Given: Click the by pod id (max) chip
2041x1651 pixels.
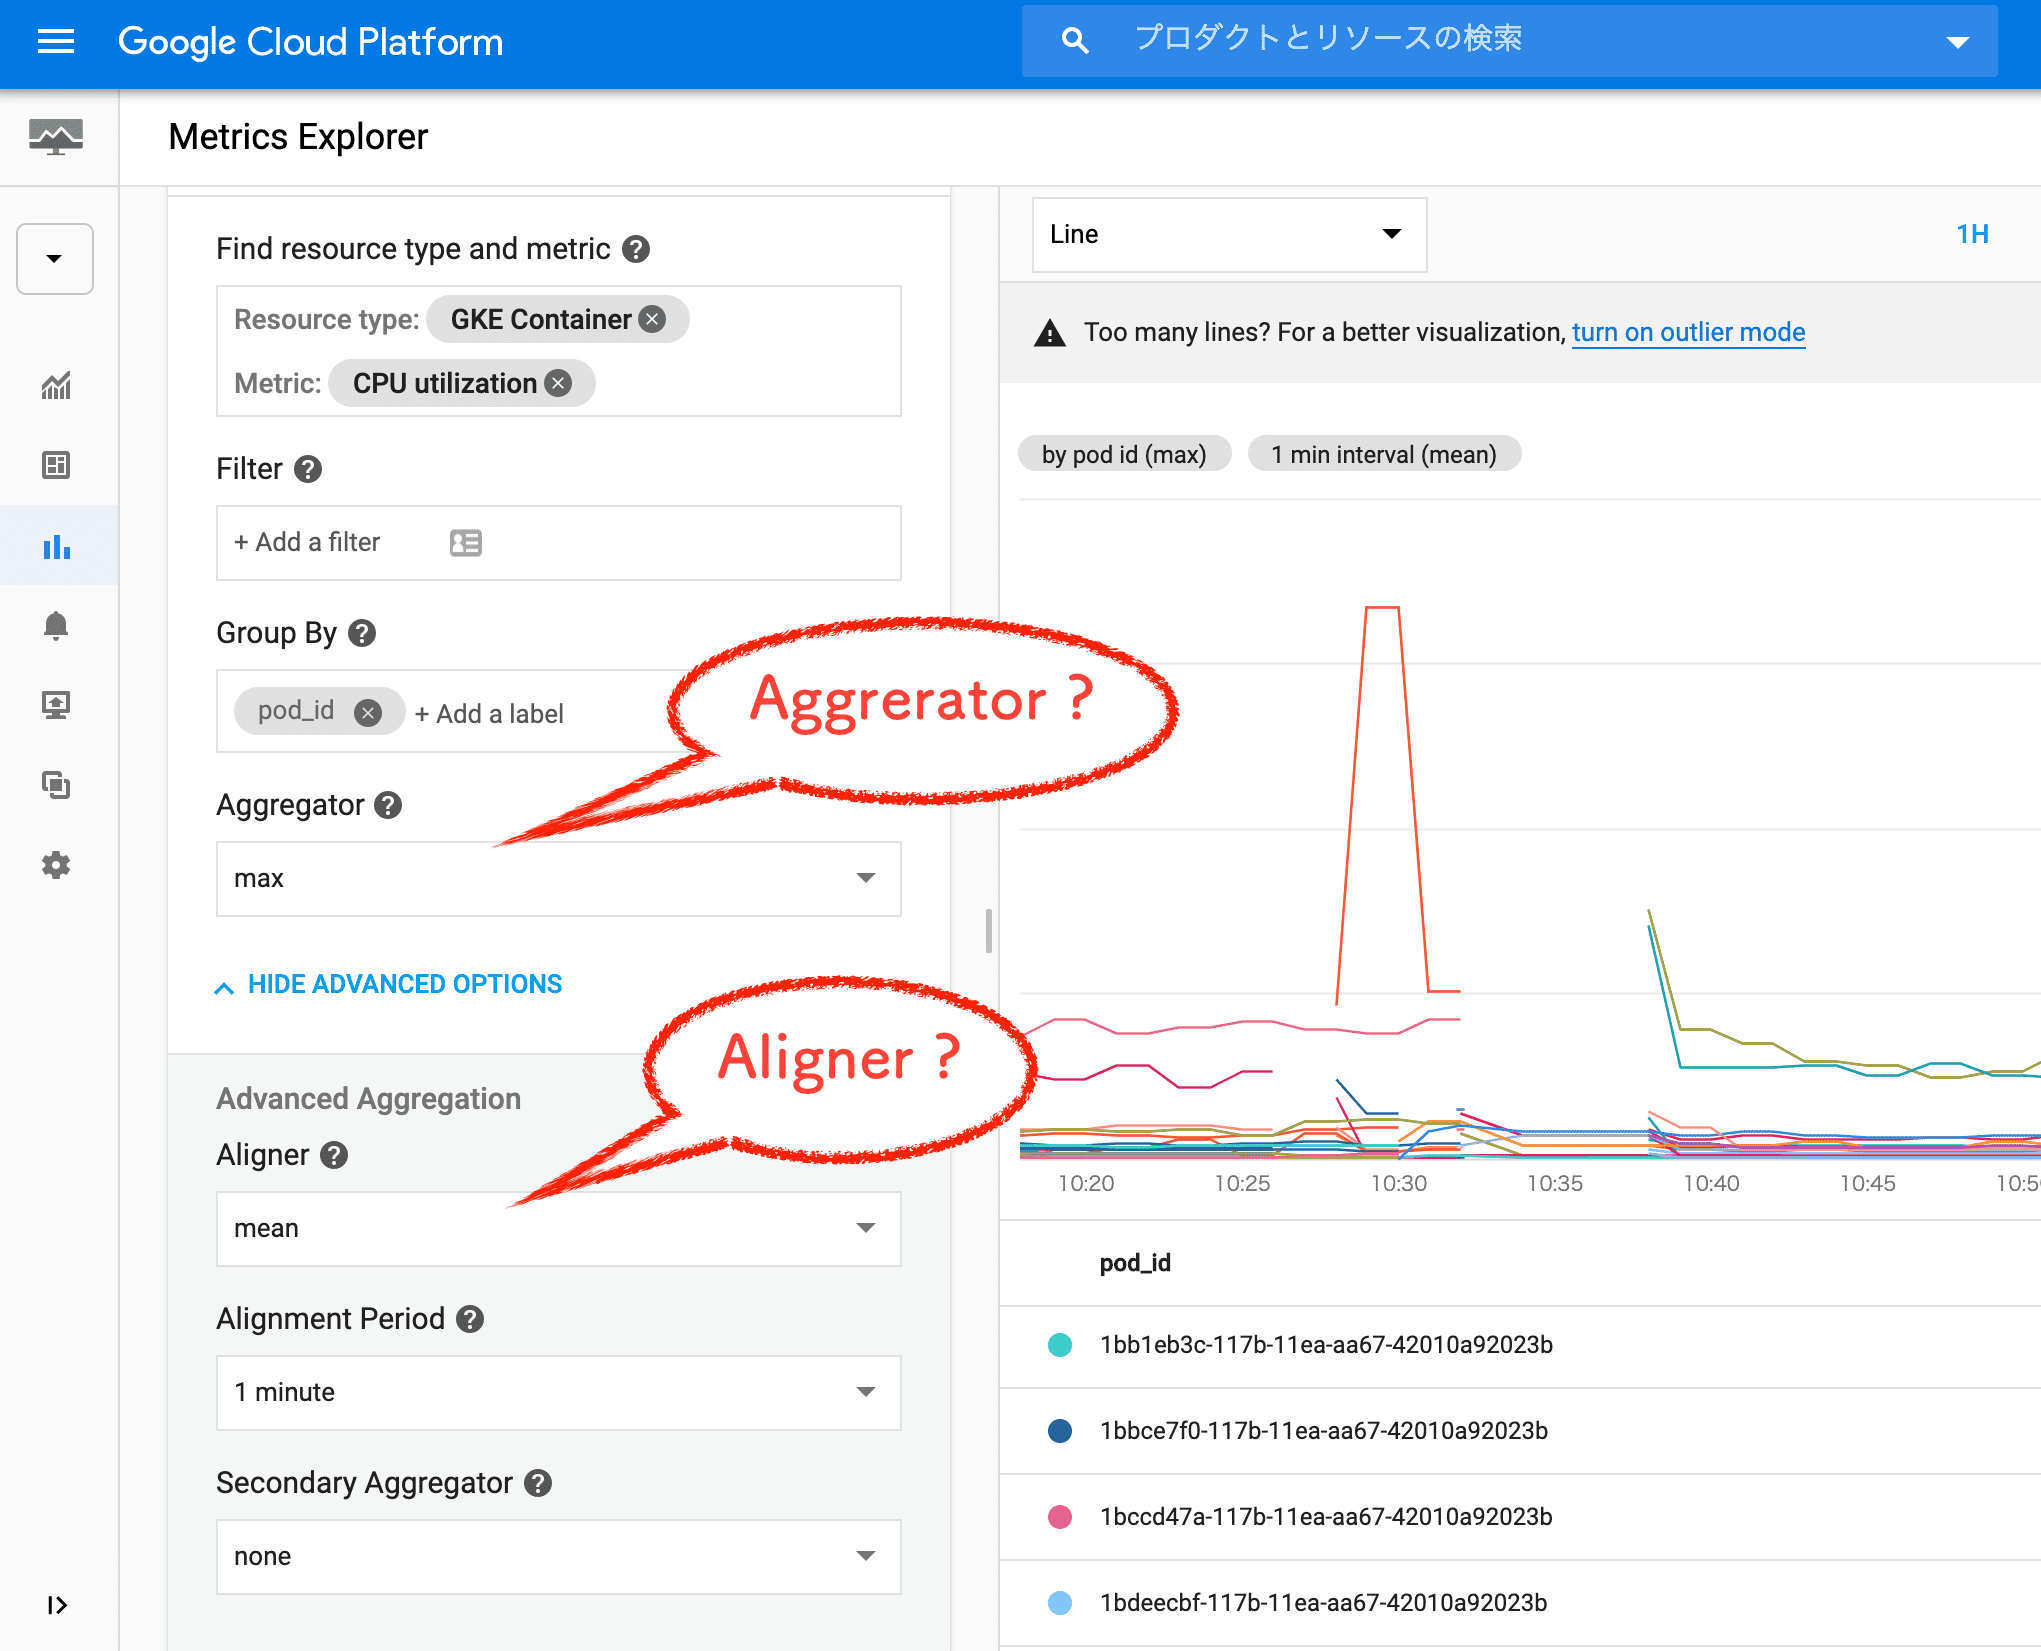Looking at the screenshot, I should coord(1124,454).
